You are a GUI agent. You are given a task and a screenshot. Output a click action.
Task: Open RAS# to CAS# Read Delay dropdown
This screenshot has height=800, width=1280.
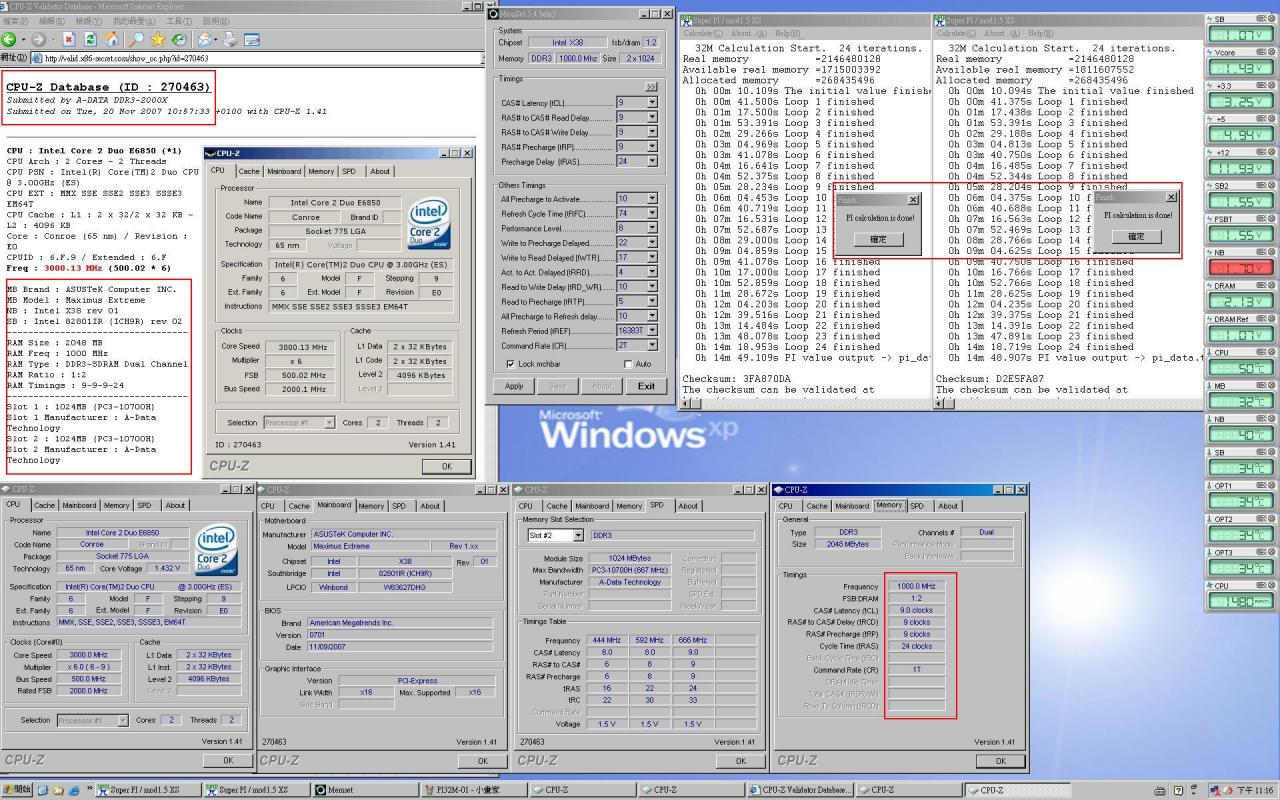coord(652,117)
